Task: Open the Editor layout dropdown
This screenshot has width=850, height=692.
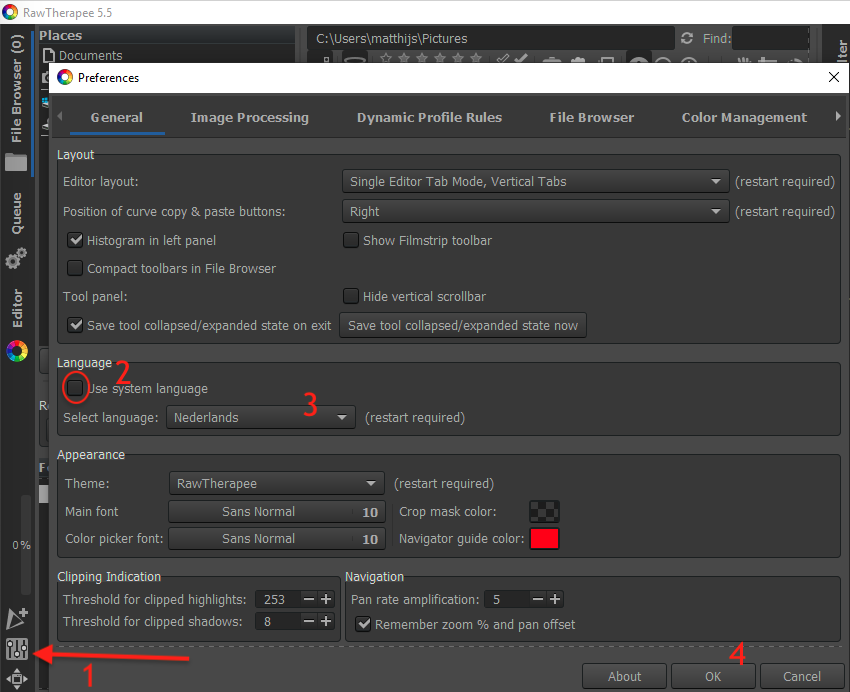Action: (x=535, y=182)
